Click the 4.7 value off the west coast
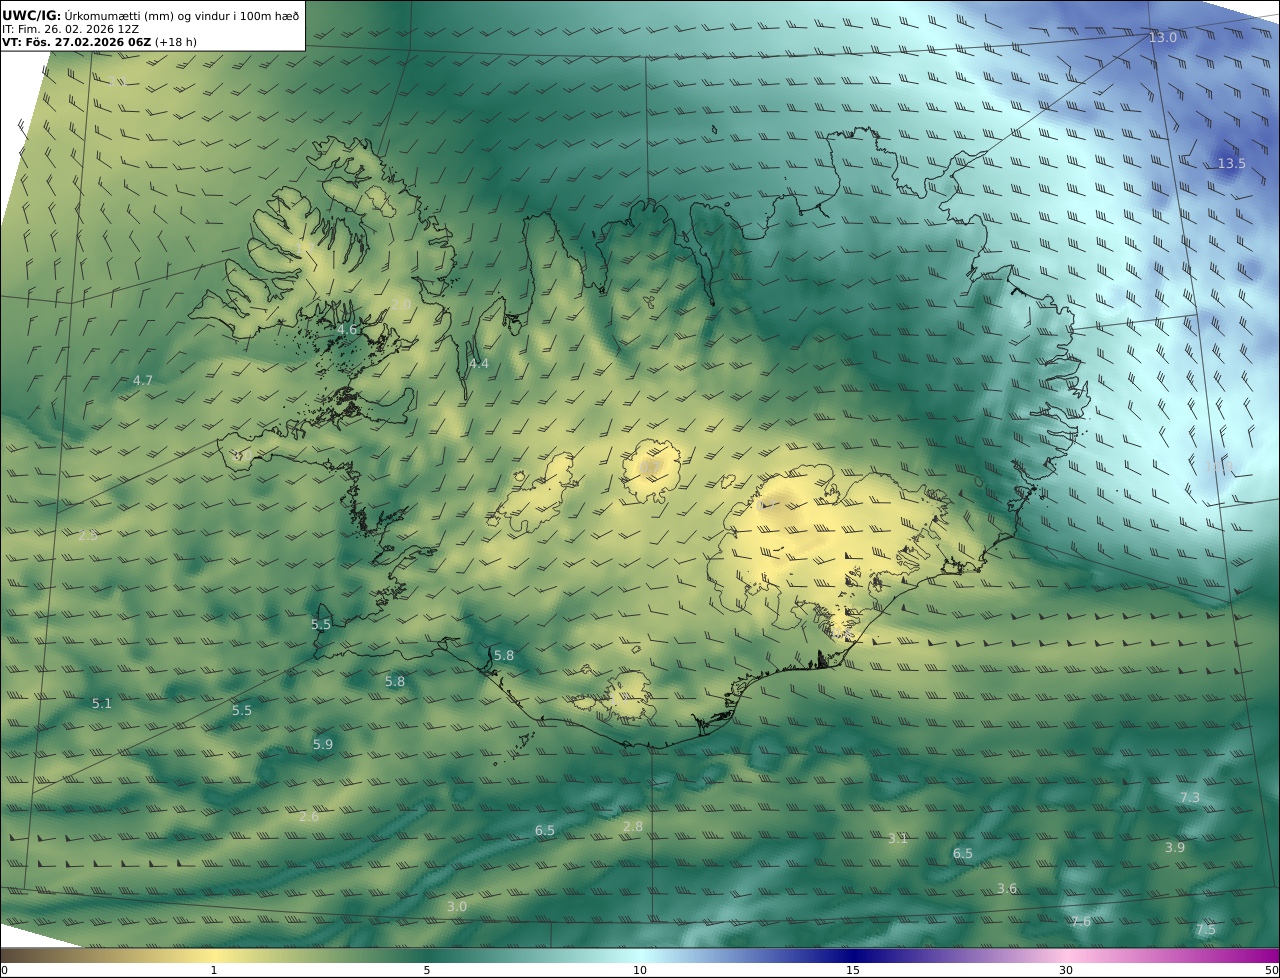The image size is (1280, 978). 143,381
